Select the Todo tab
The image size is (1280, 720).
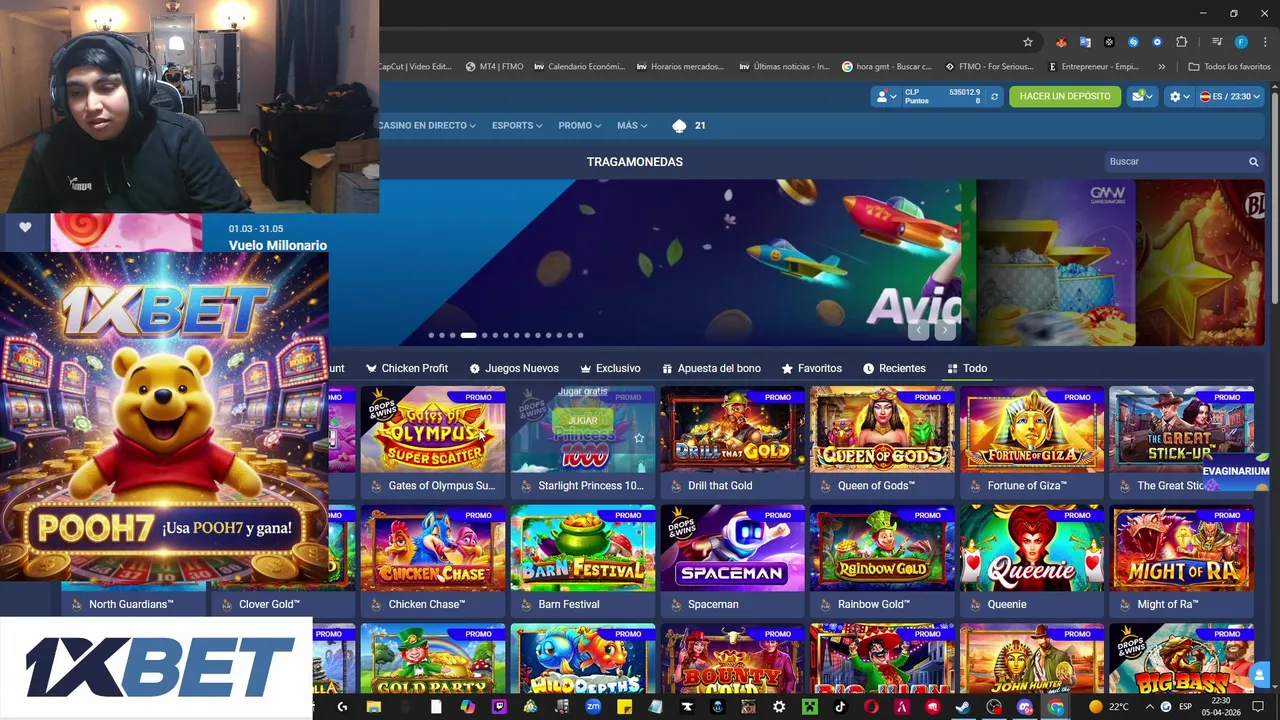click(x=967, y=368)
